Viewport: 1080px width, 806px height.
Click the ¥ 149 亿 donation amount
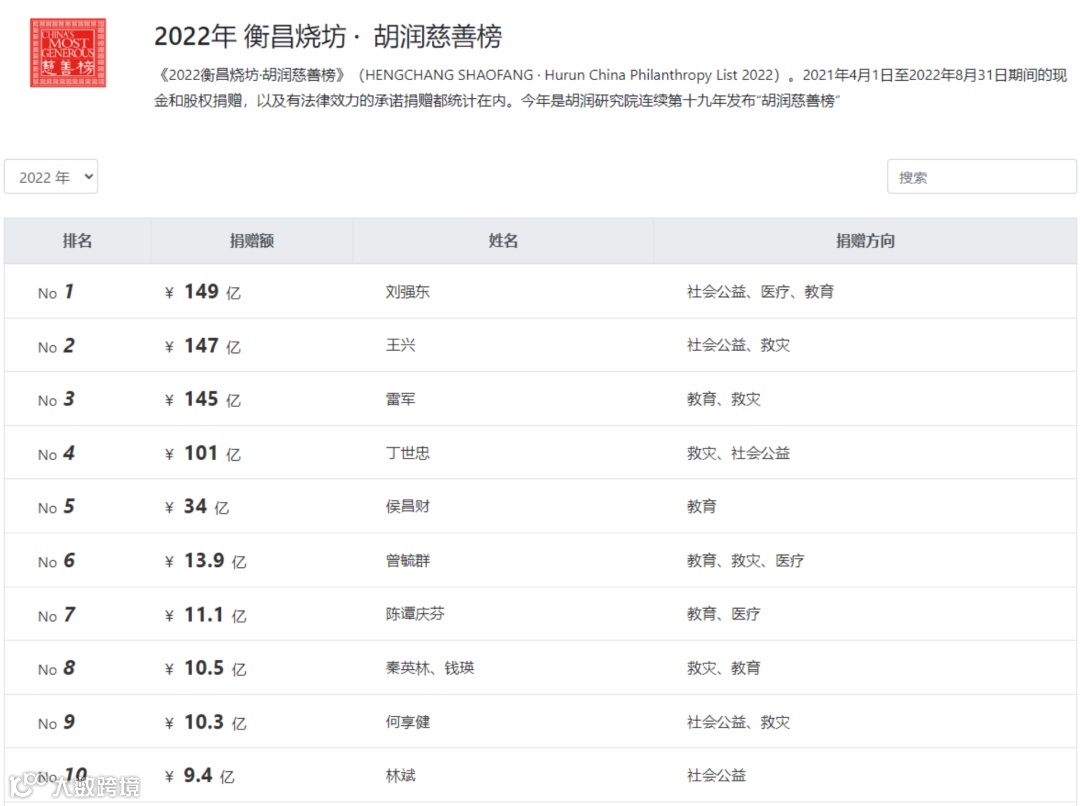point(202,292)
